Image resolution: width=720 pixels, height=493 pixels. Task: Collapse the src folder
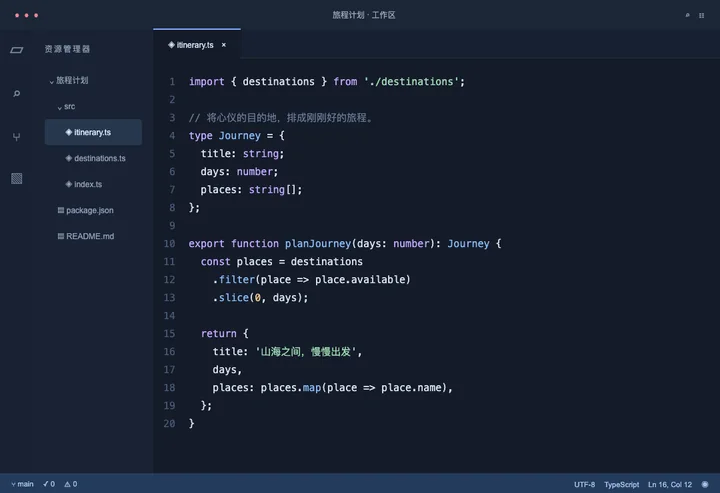(60, 107)
